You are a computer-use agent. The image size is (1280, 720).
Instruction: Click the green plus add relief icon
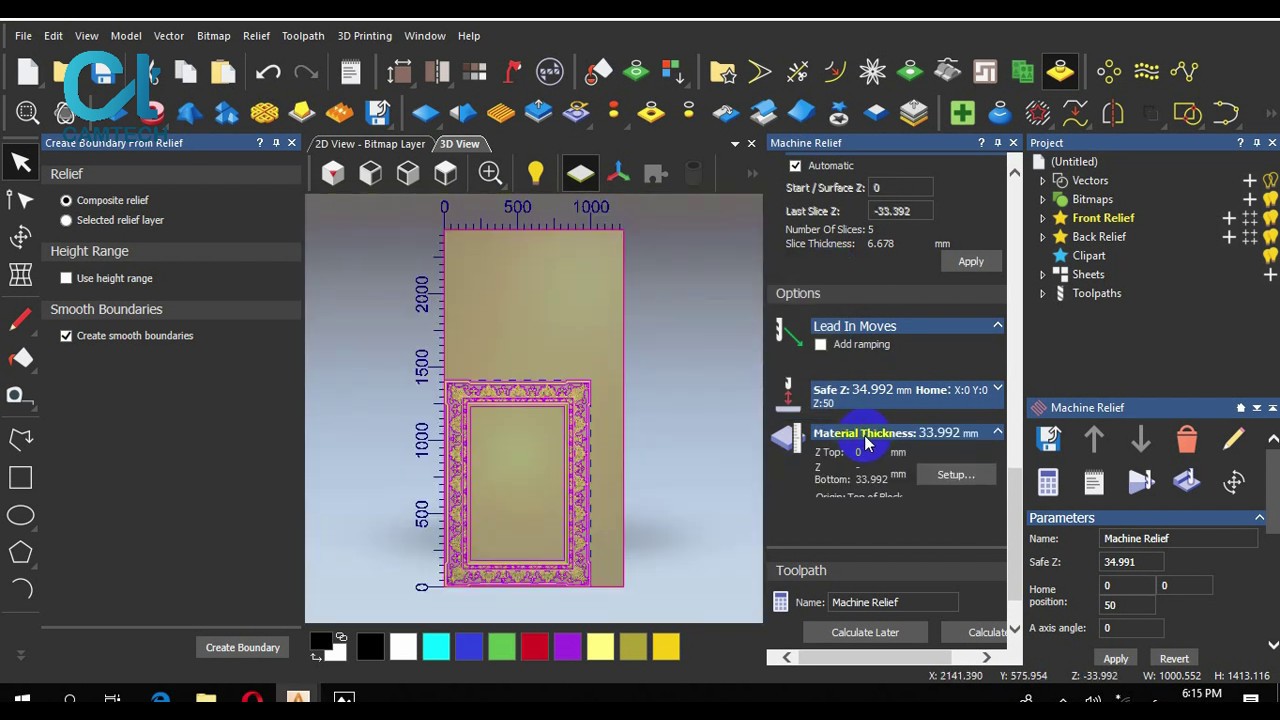(962, 112)
